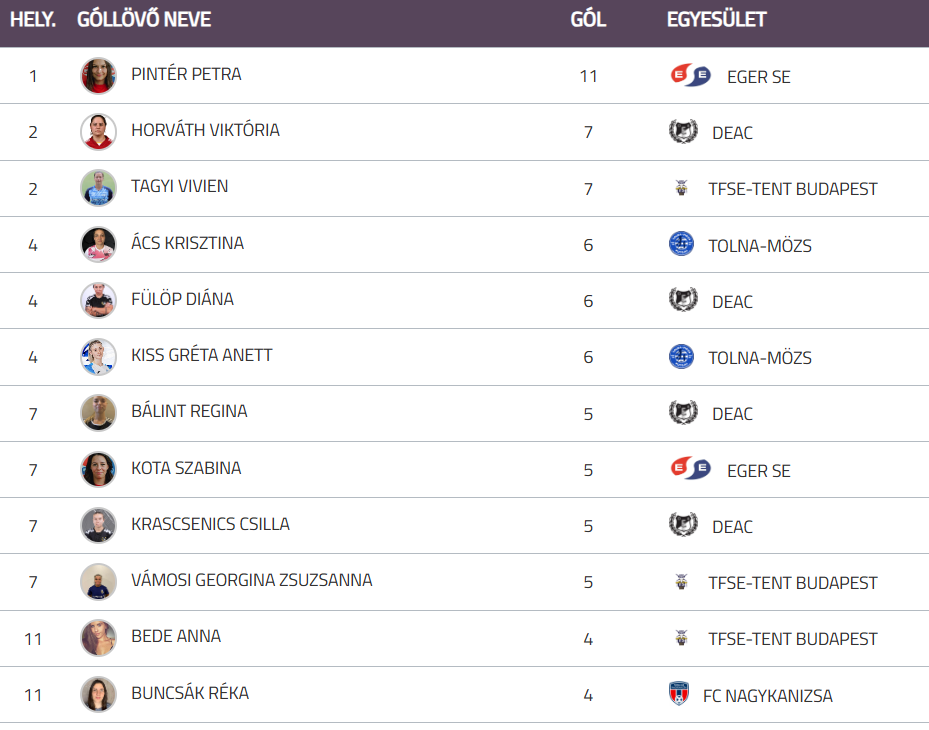Viewport: 929px width, 730px height.
Task: Open Pintér Petra's player photo
Action: [x=98, y=76]
